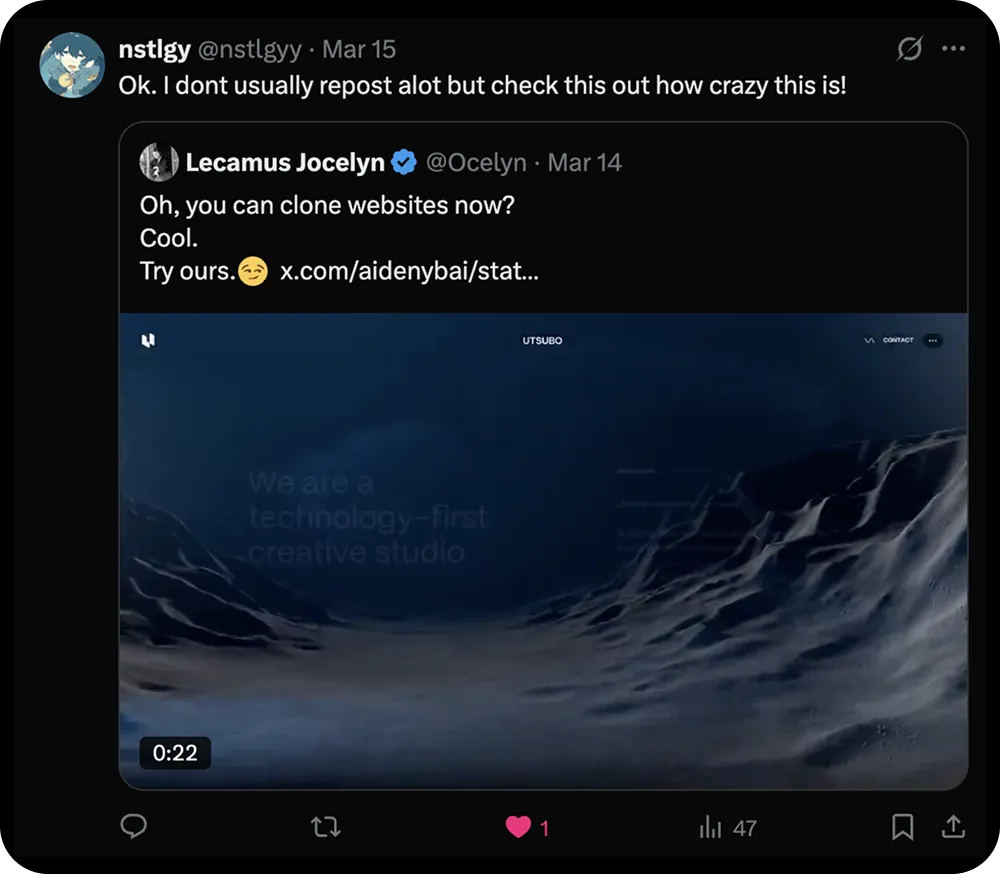Open nstlgy's profile avatar
1000x874 pixels.
click(72, 65)
